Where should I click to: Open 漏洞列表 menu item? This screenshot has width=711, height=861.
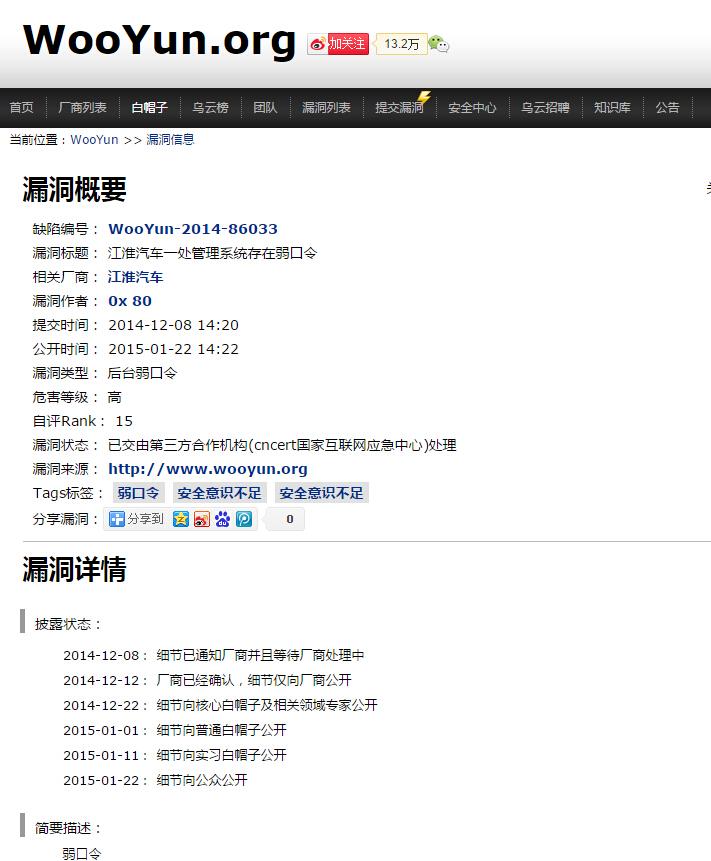pos(326,108)
